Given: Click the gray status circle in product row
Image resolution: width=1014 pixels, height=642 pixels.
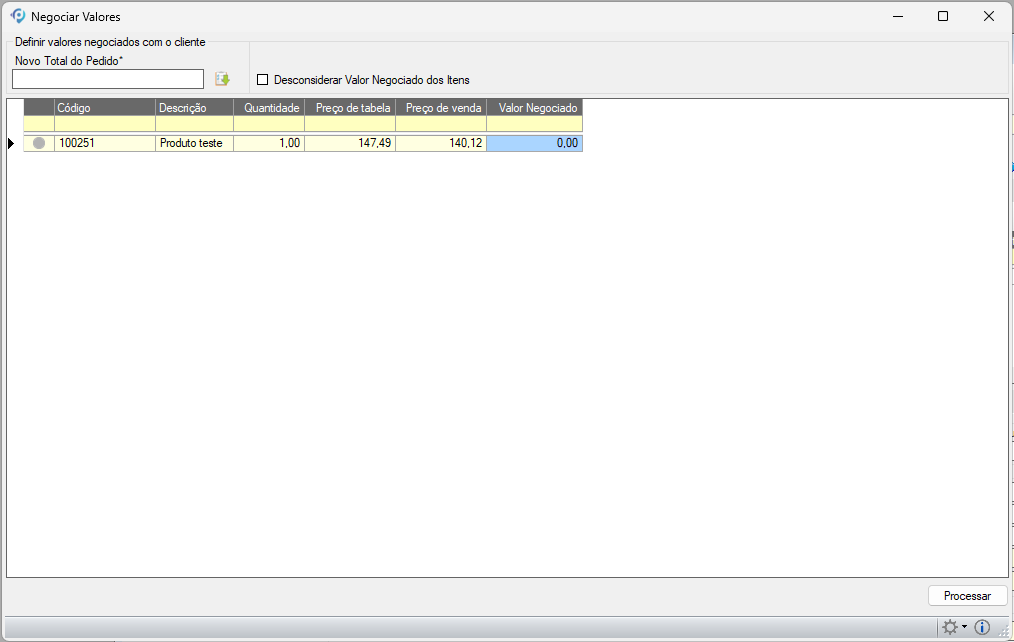Looking at the screenshot, I should (x=39, y=143).
